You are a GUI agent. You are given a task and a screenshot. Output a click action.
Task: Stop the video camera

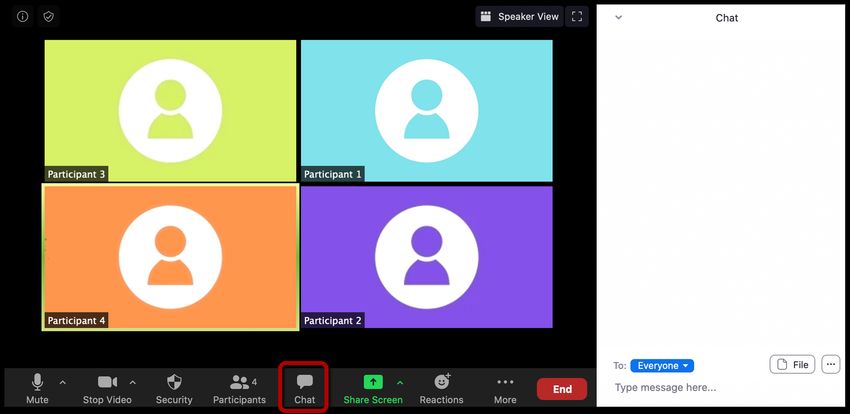(x=107, y=389)
